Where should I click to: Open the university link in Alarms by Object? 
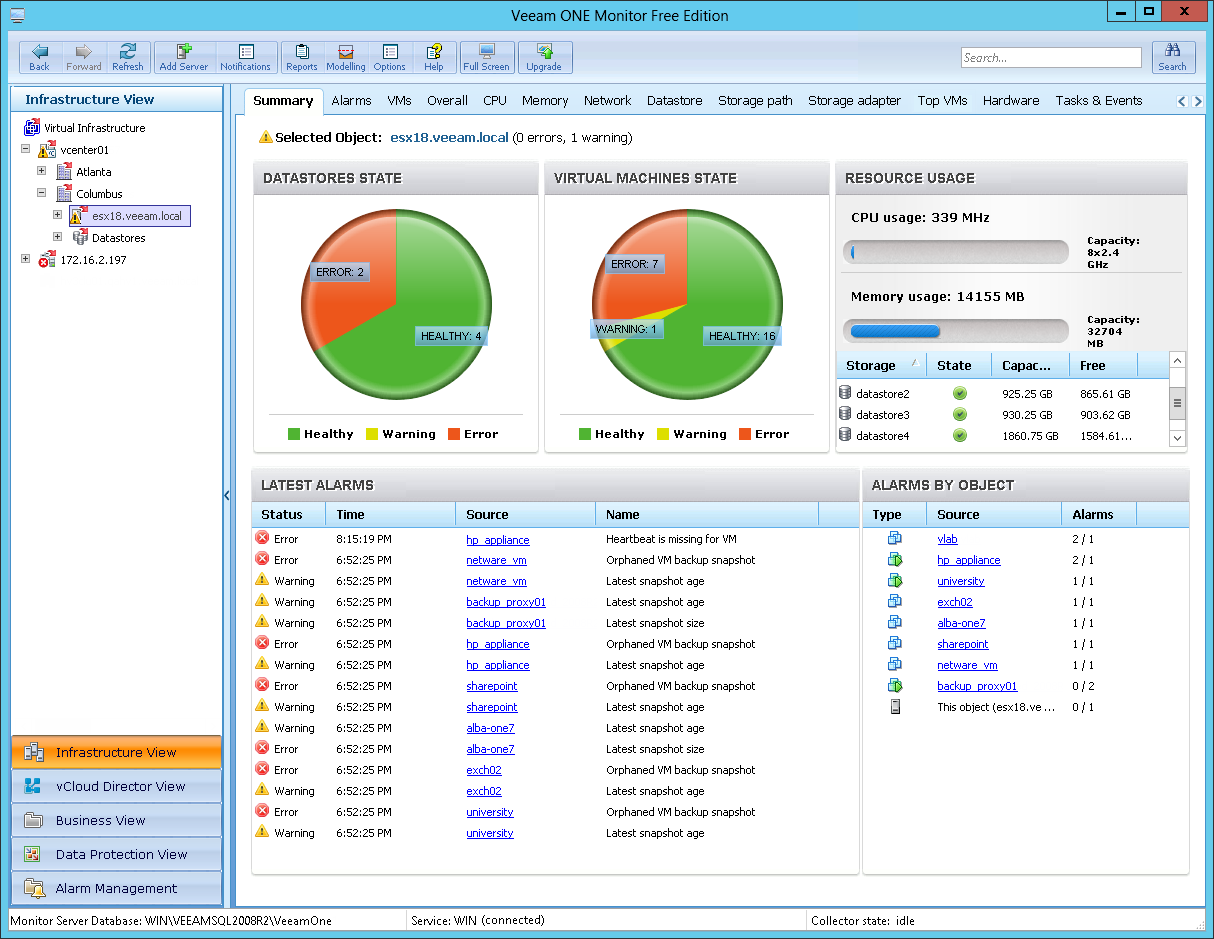pos(961,581)
